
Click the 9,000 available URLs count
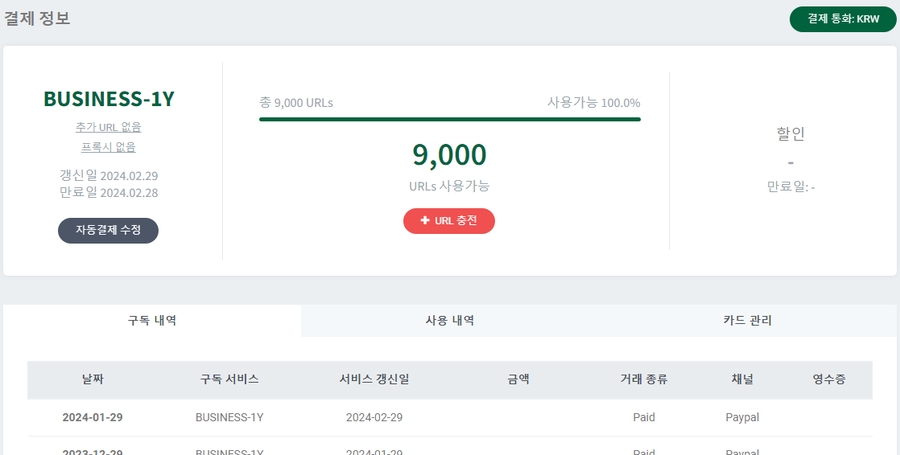pyautogui.click(x=449, y=155)
